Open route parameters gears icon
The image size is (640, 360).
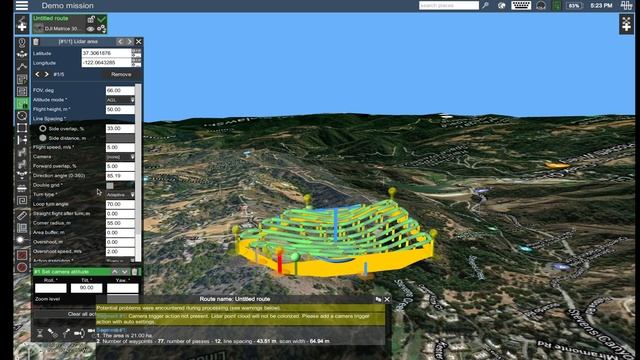[x=101, y=29]
